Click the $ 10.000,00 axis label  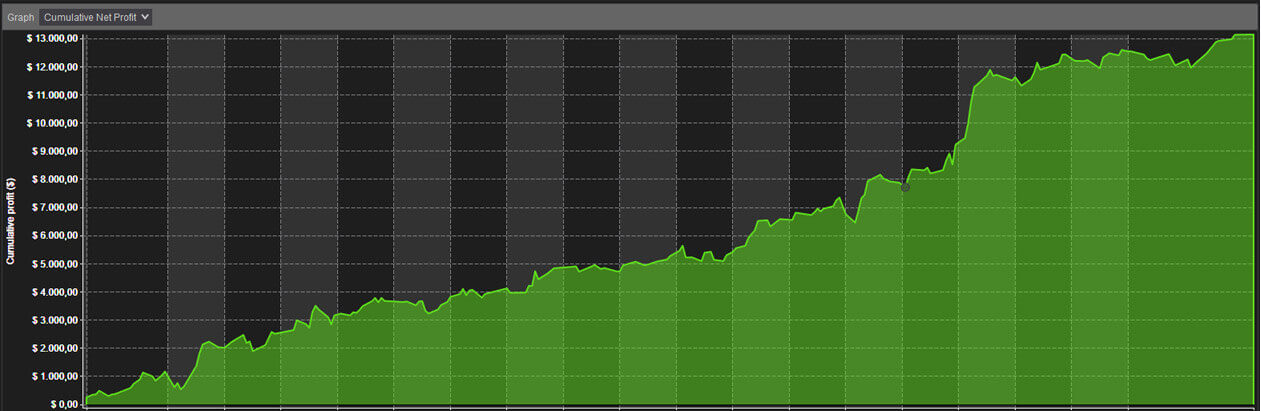point(53,123)
